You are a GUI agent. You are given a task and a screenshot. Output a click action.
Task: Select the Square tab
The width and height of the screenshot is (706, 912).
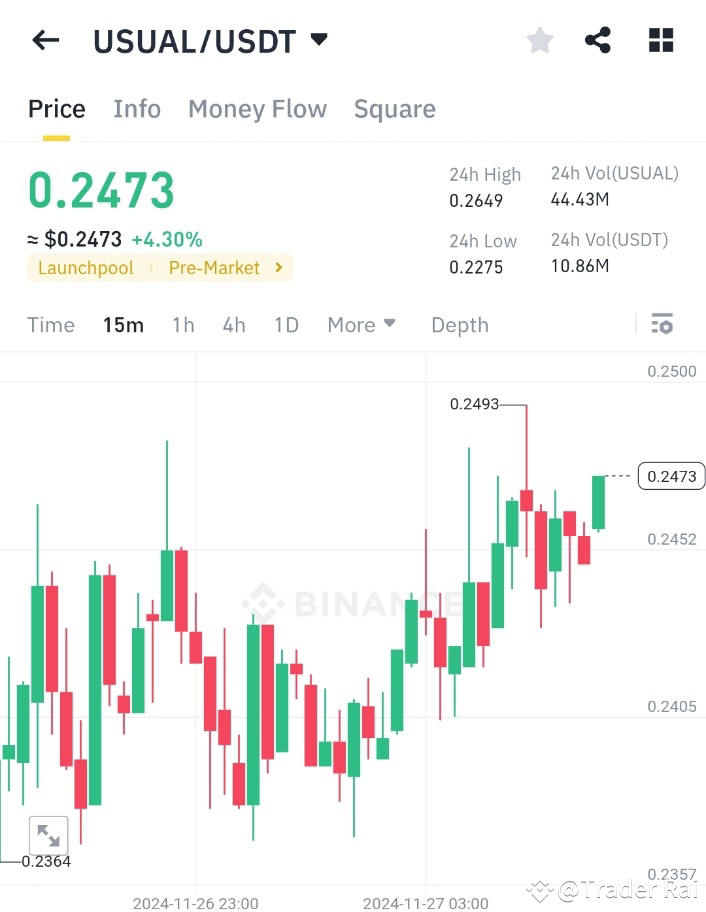pyautogui.click(x=394, y=108)
